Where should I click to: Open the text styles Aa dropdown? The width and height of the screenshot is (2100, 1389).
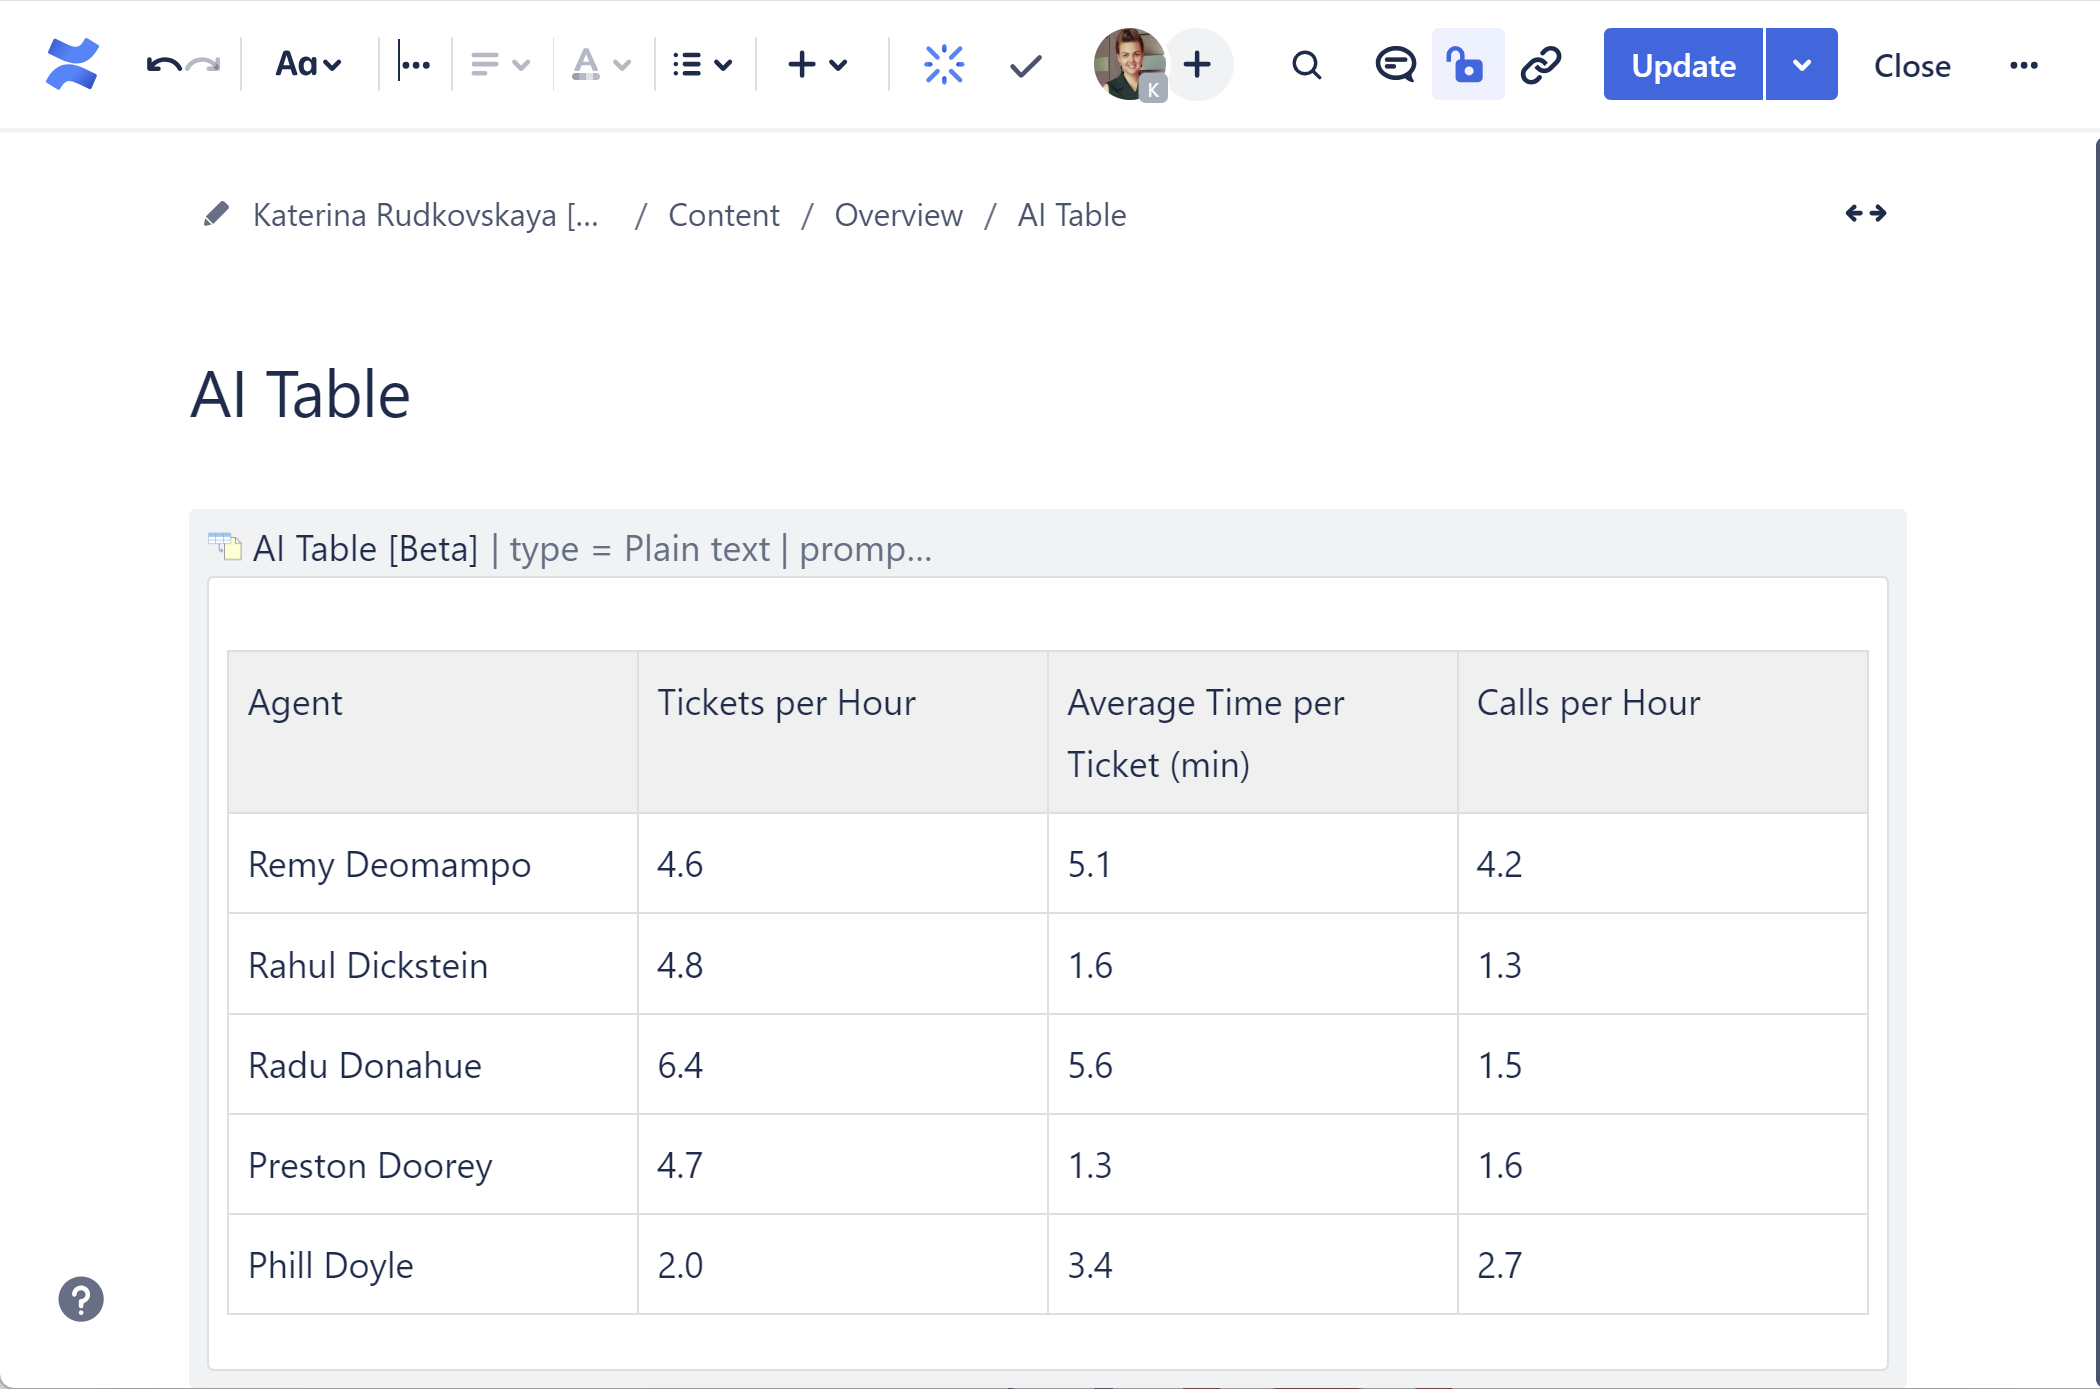click(x=308, y=65)
